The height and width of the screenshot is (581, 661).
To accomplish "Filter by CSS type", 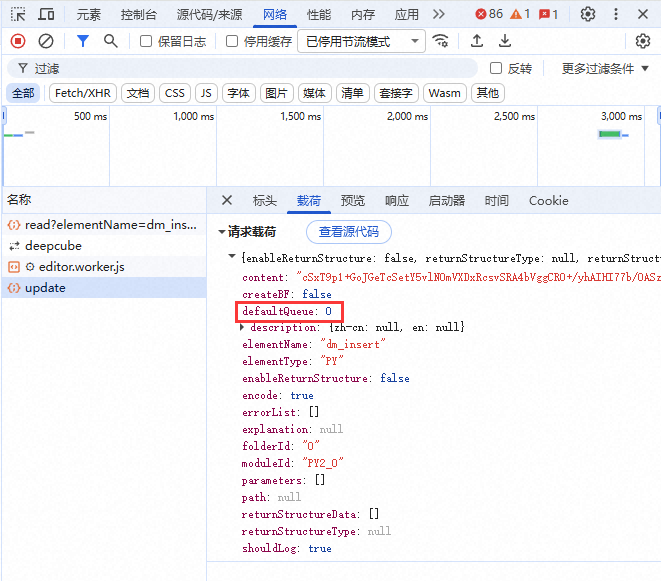I will 175,93.
